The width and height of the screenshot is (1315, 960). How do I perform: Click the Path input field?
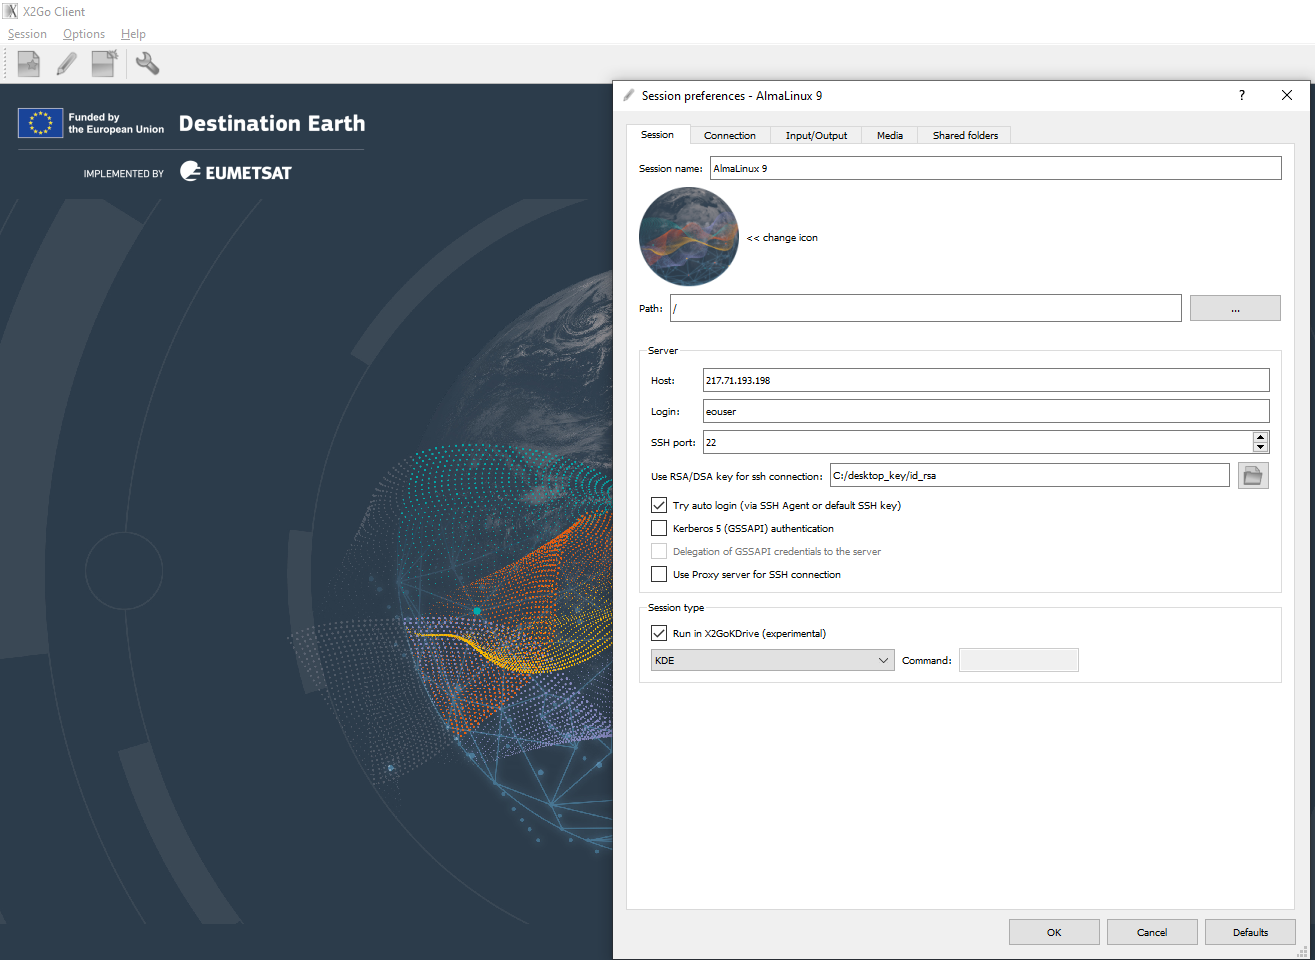point(926,308)
